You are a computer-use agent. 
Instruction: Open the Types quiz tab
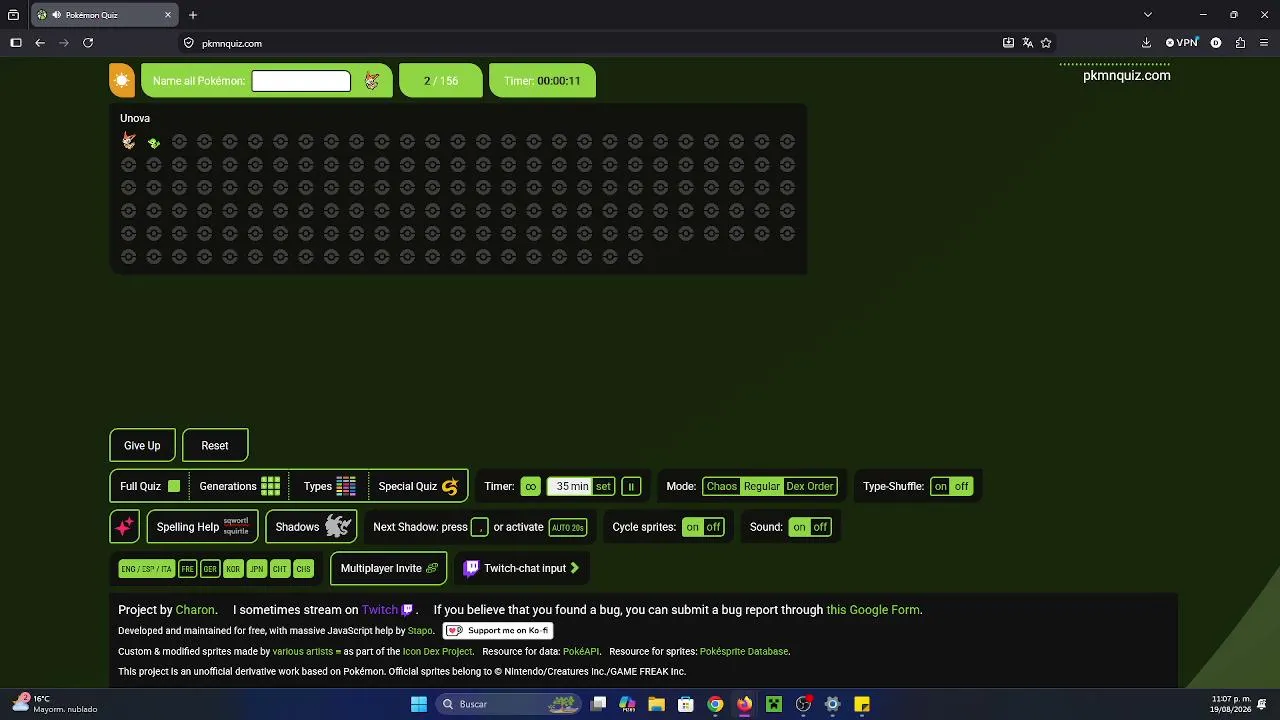coord(329,487)
